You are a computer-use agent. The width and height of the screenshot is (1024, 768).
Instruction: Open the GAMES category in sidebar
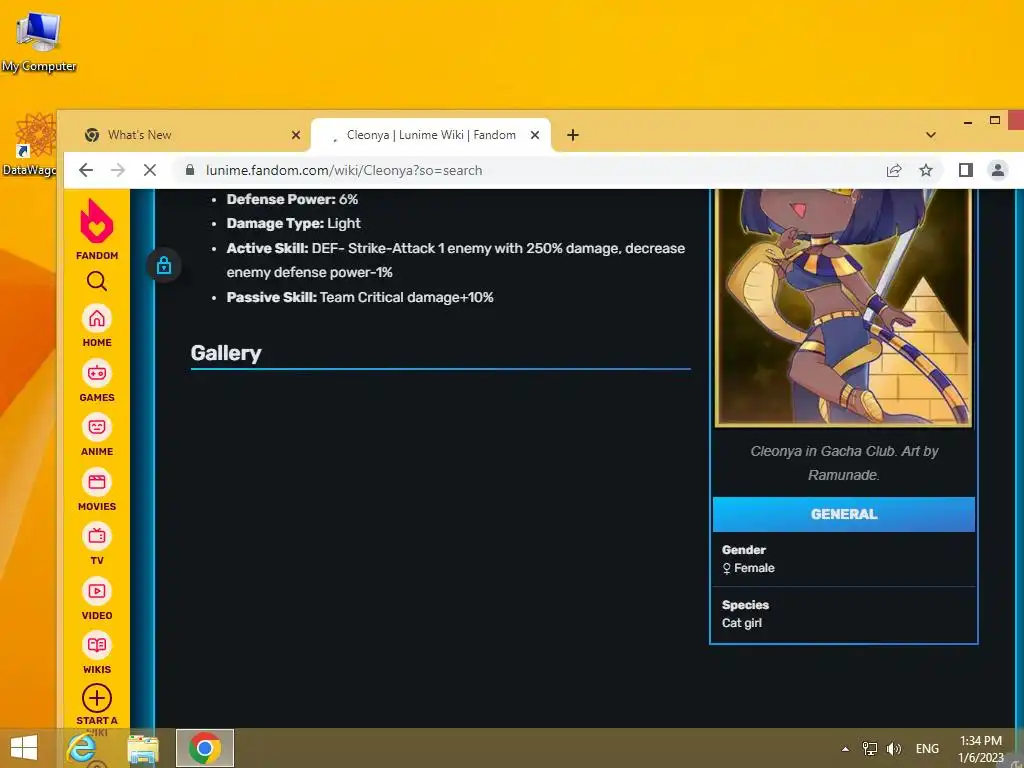97,381
